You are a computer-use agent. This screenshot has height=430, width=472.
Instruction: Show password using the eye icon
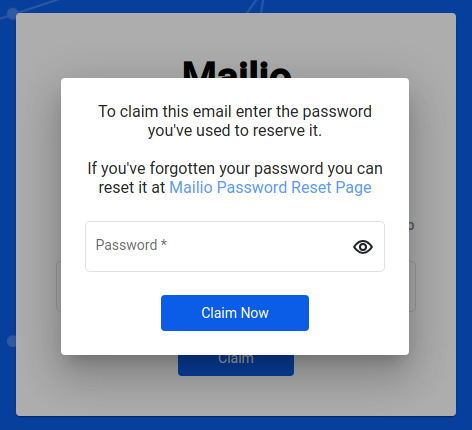[363, 247]
